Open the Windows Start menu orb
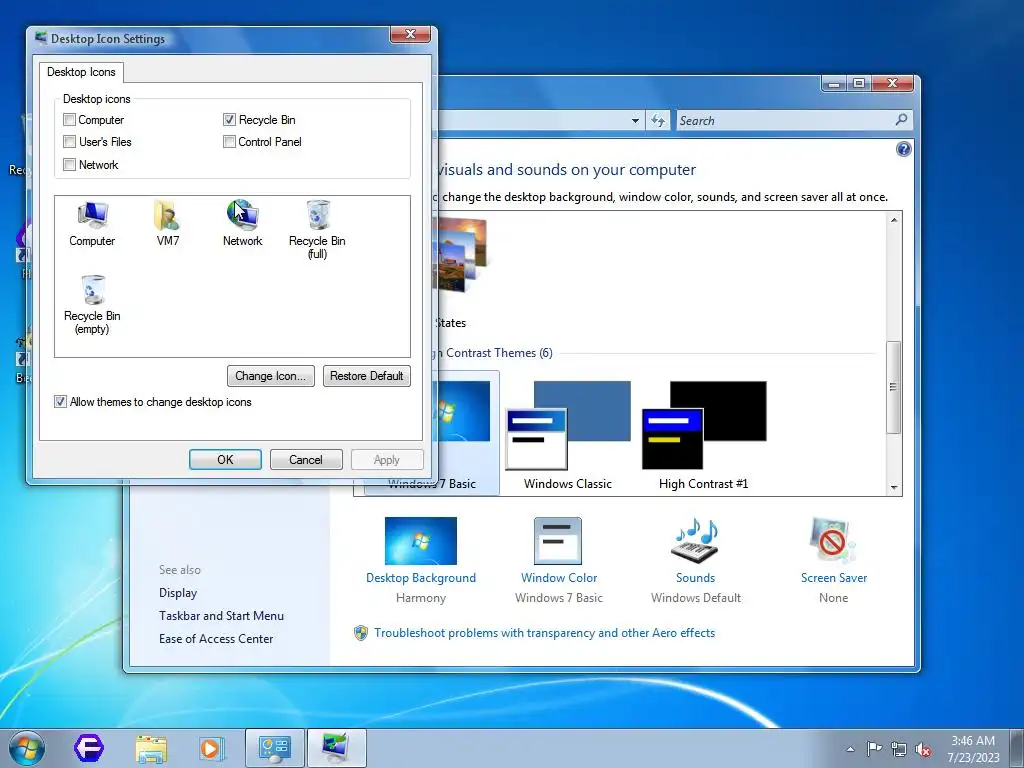 click(26, 748)
